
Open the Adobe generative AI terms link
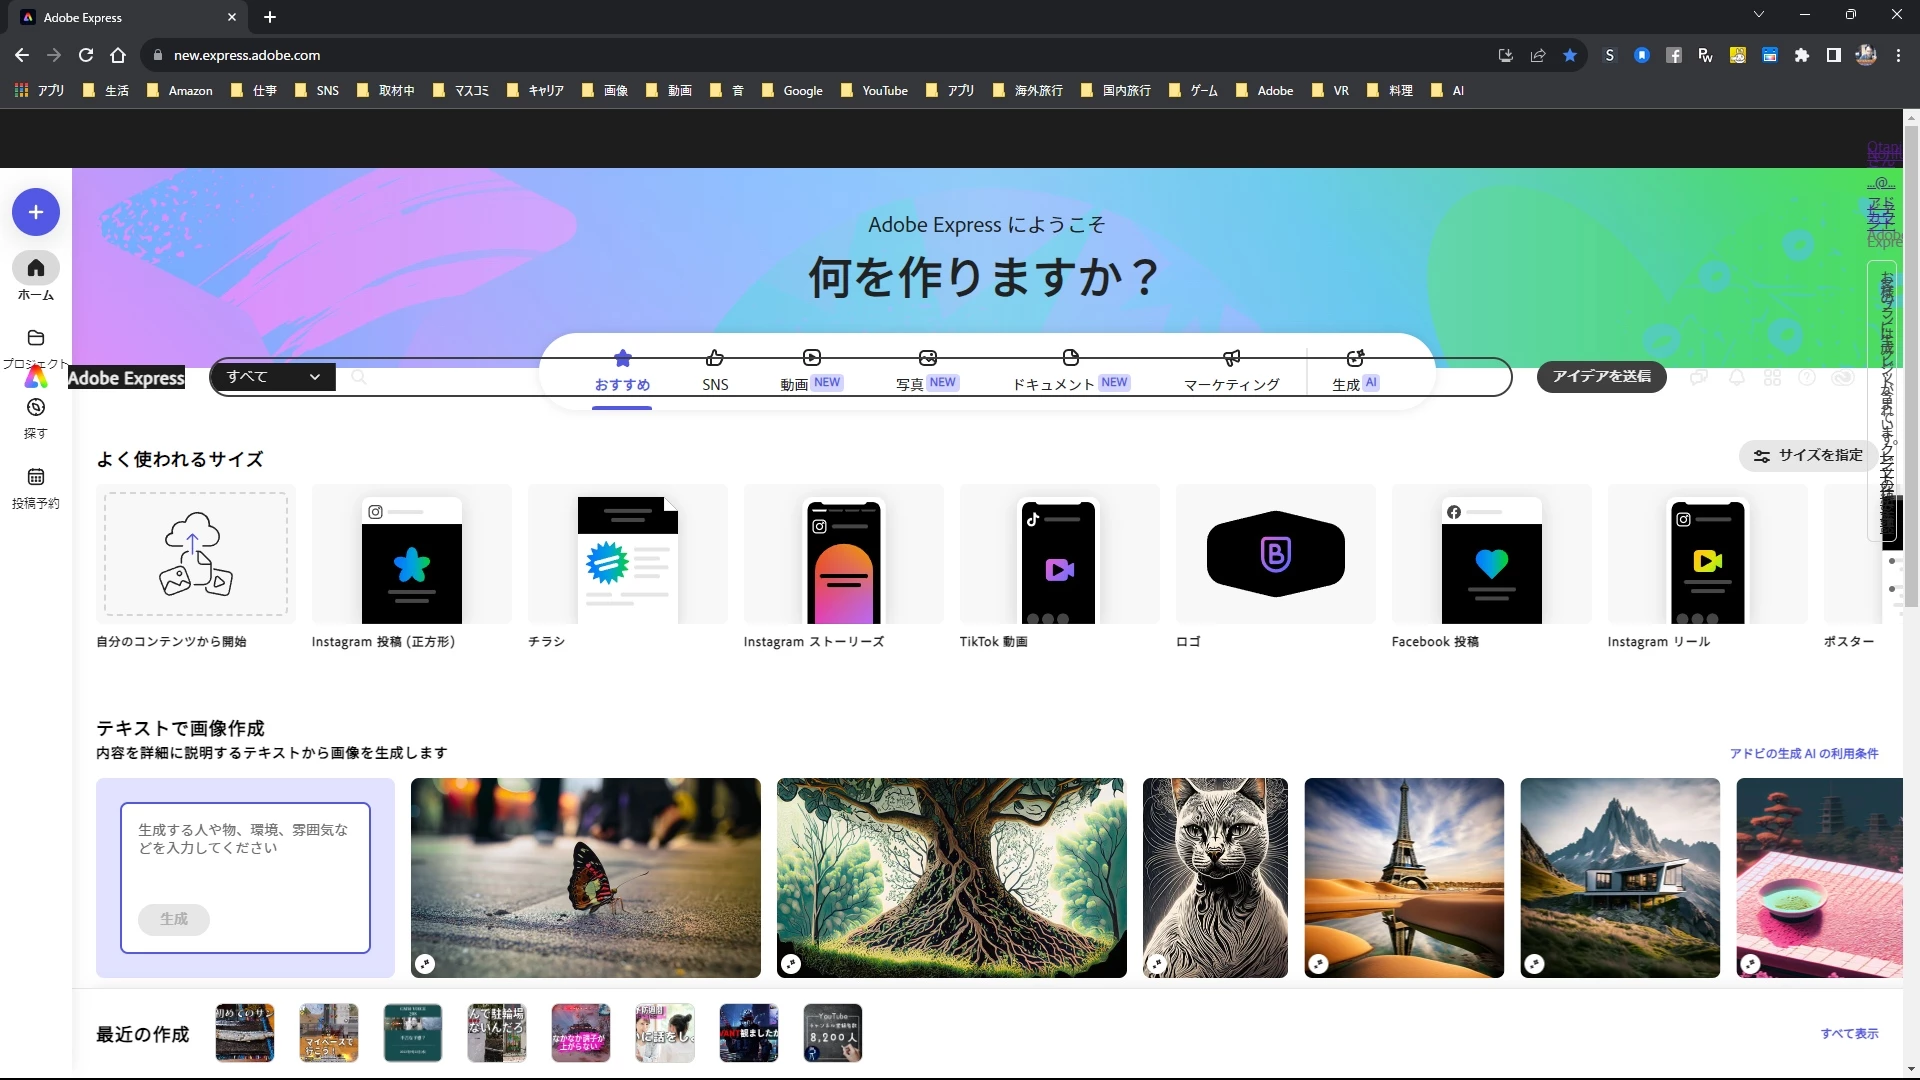(1803, 753)
